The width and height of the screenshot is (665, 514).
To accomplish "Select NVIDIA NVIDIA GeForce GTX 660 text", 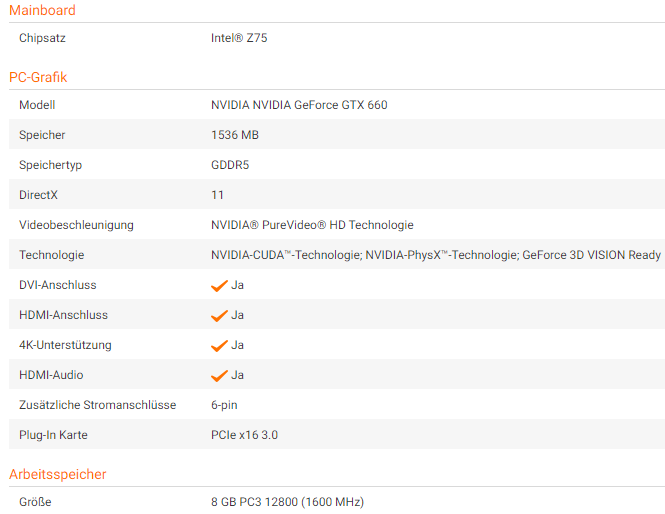I will (299, 105).
